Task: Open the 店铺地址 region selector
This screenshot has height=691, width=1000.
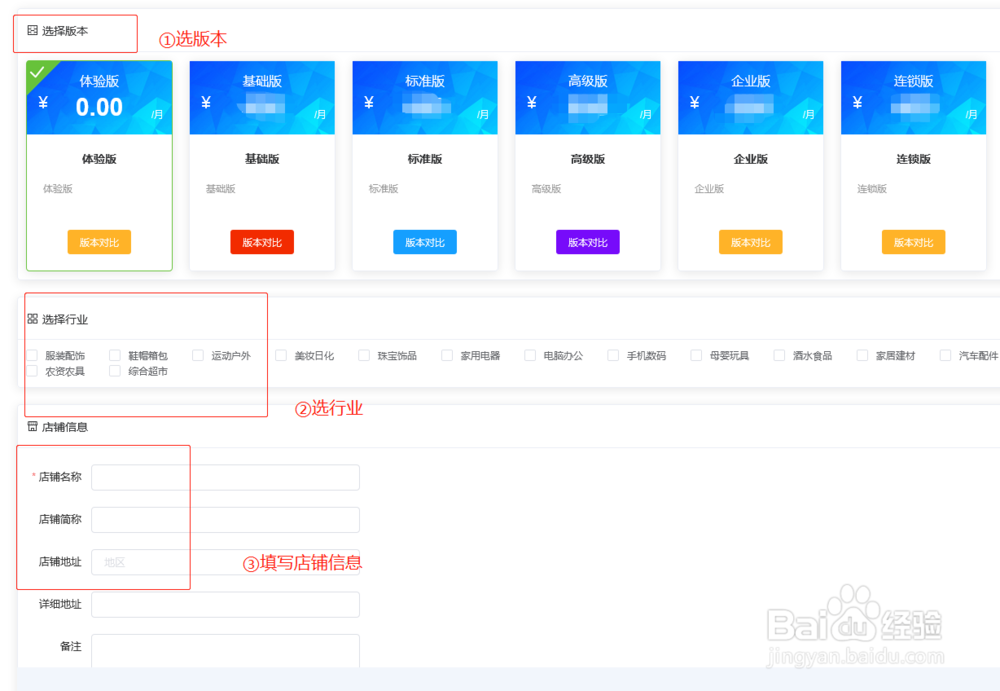Action: 225,562
